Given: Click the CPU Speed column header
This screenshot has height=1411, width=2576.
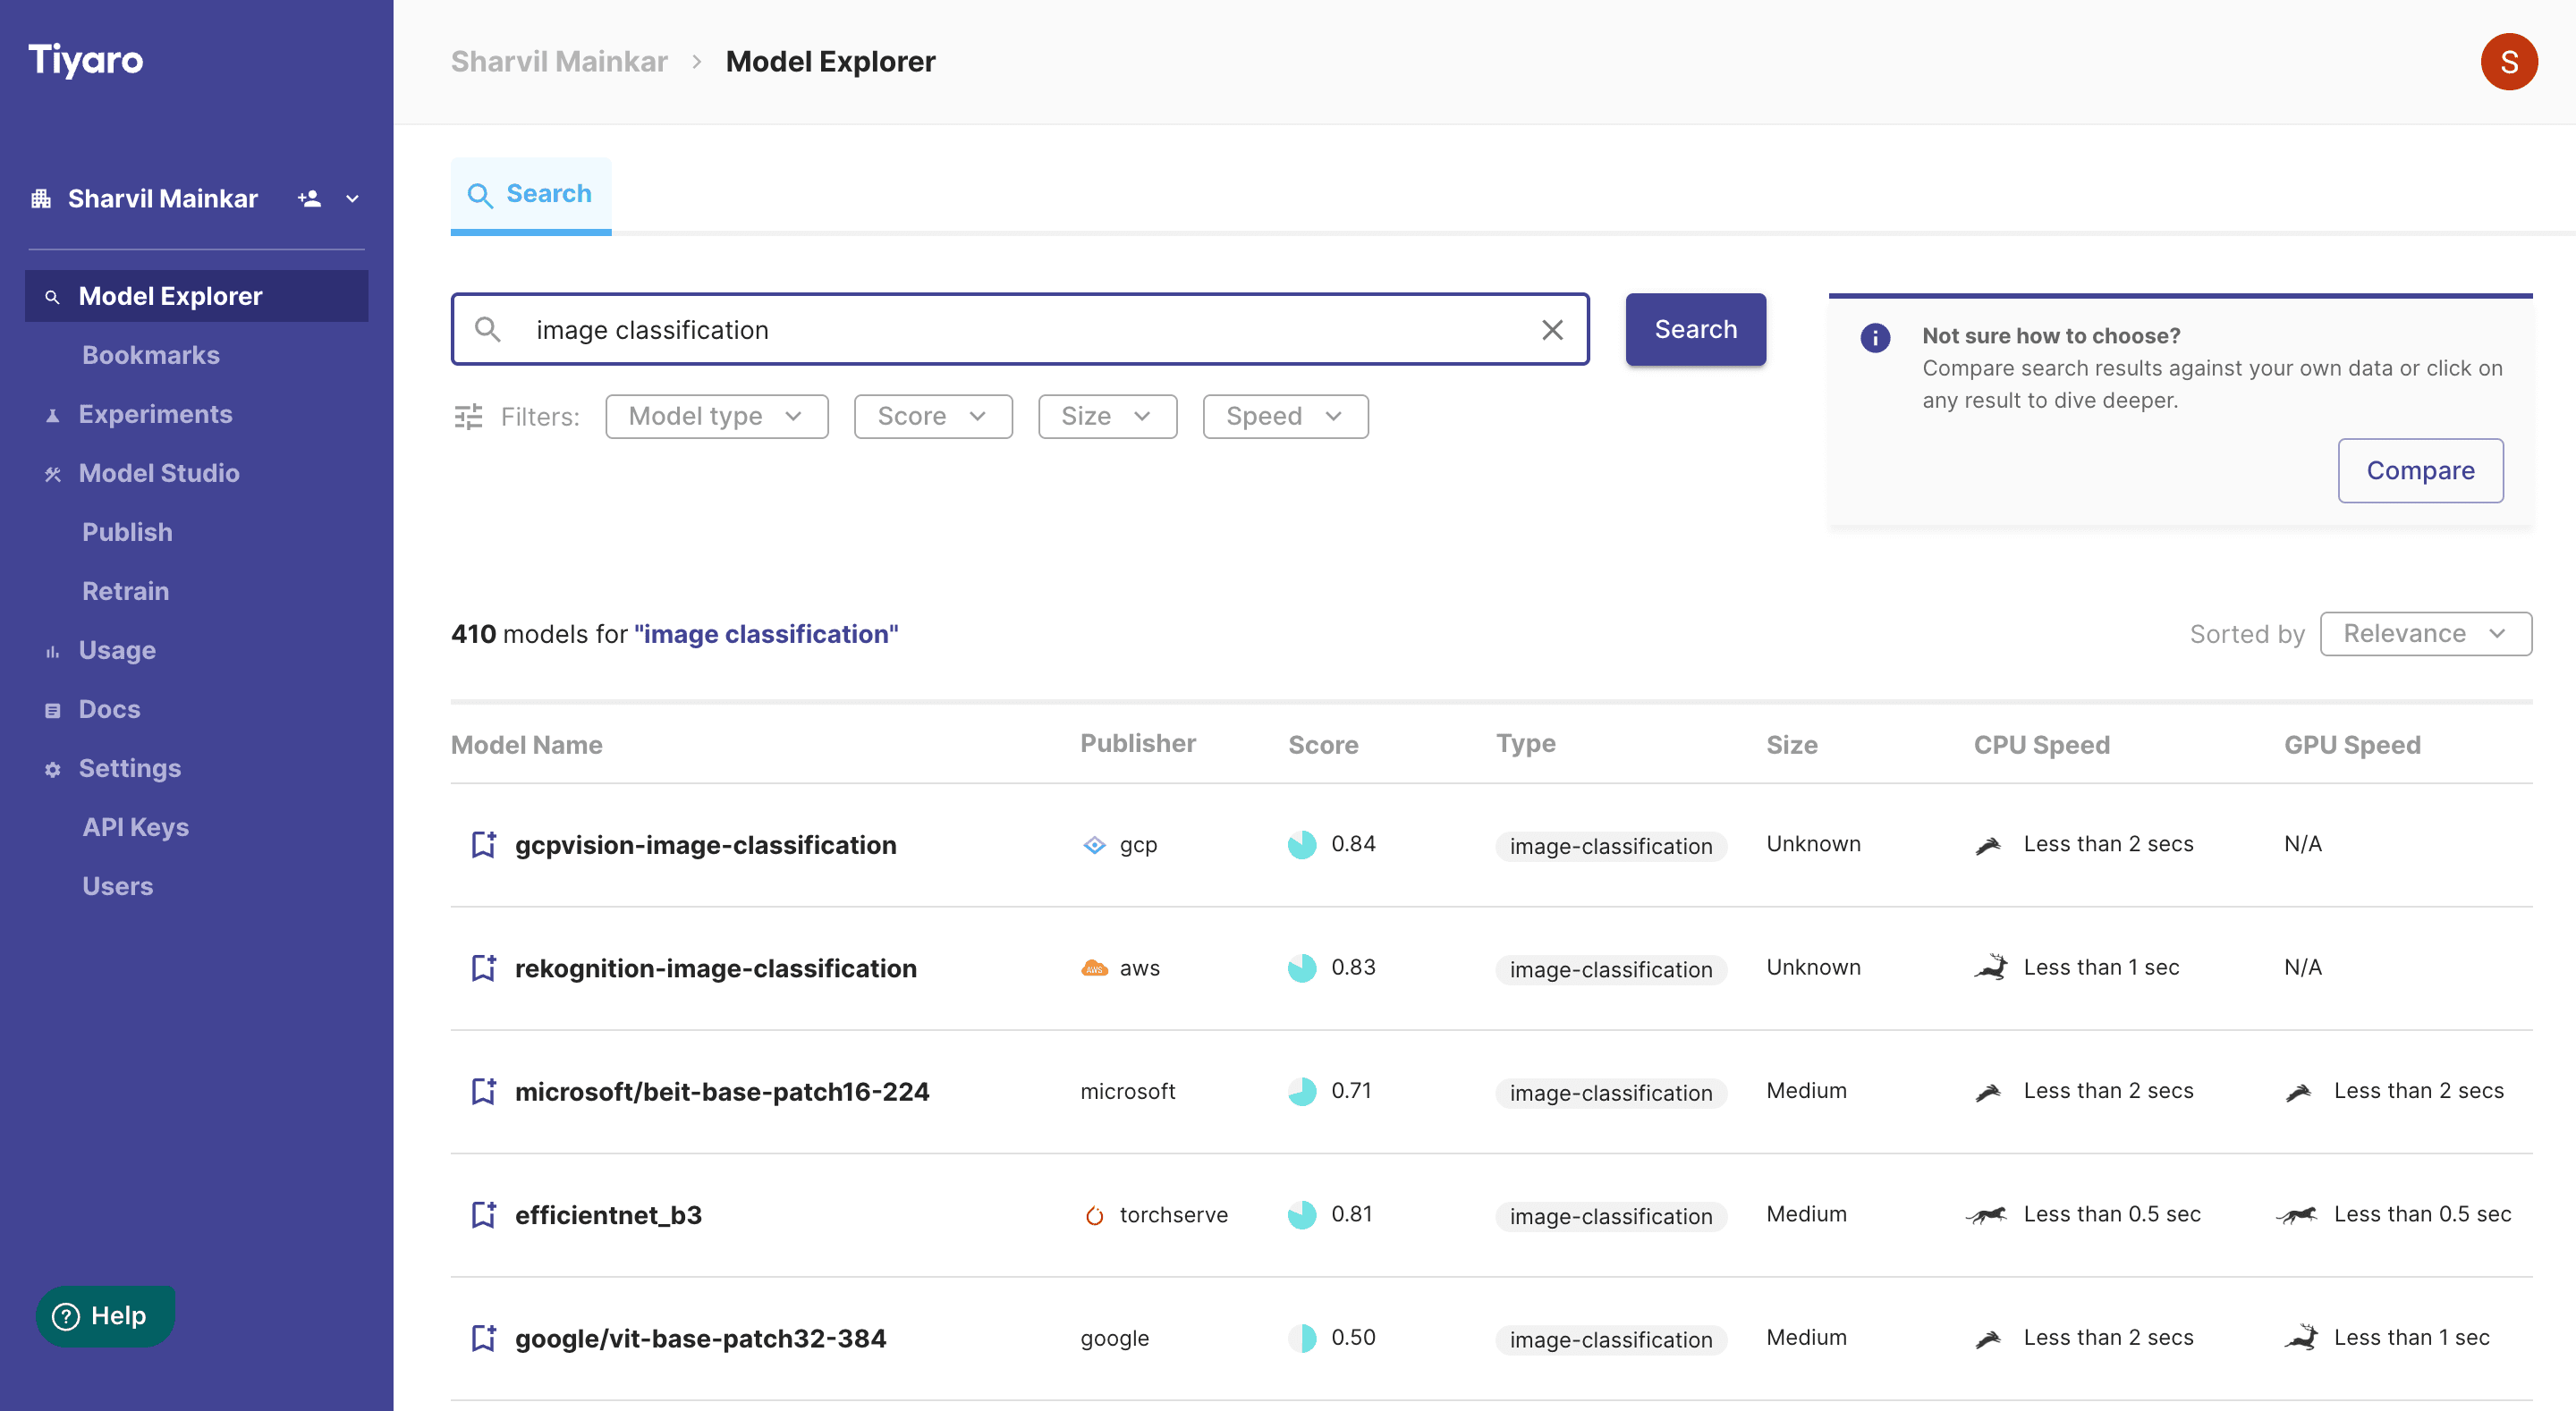Looking at the screenshot, I should tap(2041, 745).
